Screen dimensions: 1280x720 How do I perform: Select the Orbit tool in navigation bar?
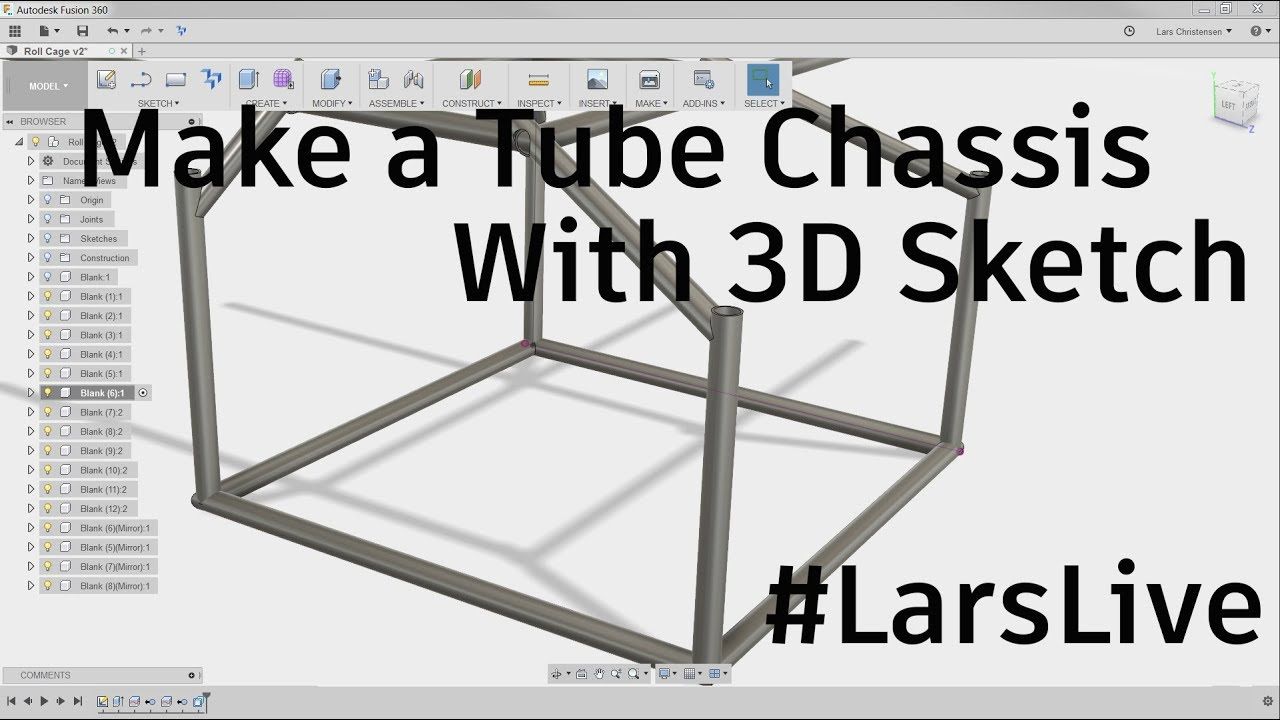tap(558, 673)
